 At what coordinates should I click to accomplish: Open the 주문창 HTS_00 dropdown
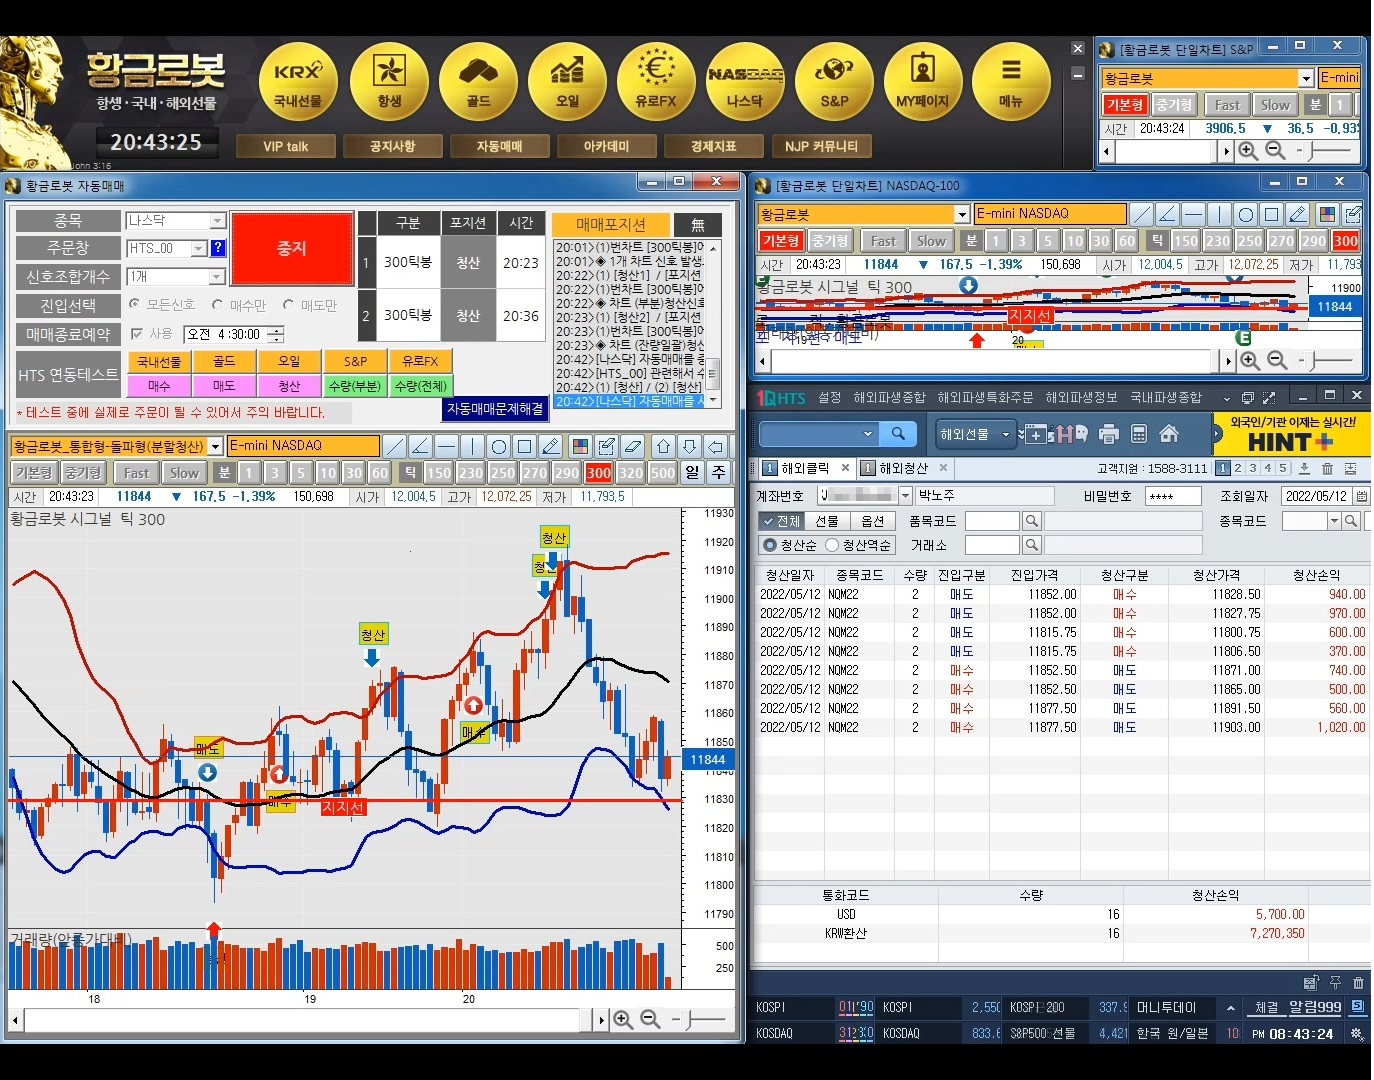198,248
